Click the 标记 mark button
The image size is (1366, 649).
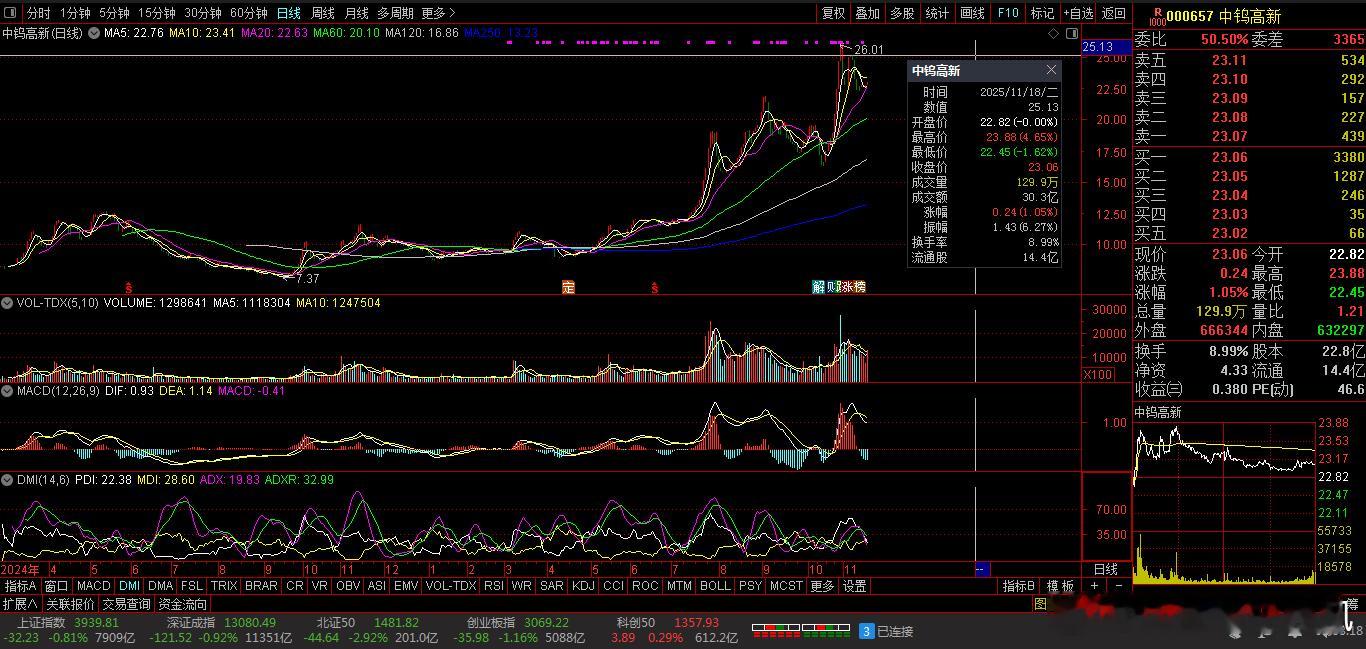click(x=1043, y=13)
